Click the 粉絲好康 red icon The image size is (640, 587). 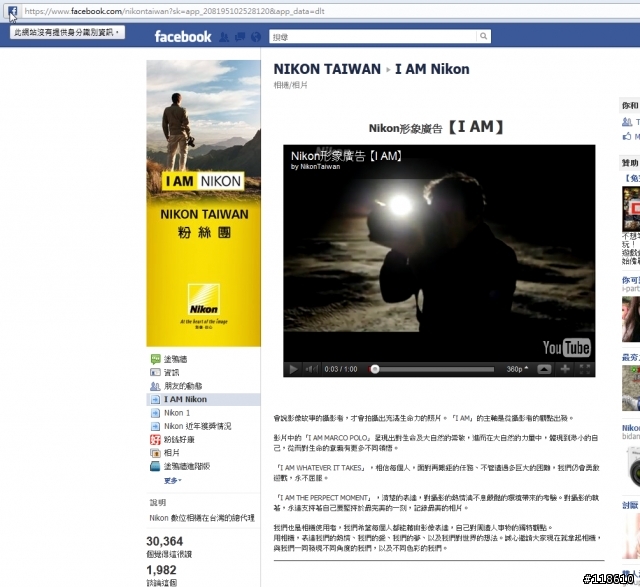tap(156, 440)
